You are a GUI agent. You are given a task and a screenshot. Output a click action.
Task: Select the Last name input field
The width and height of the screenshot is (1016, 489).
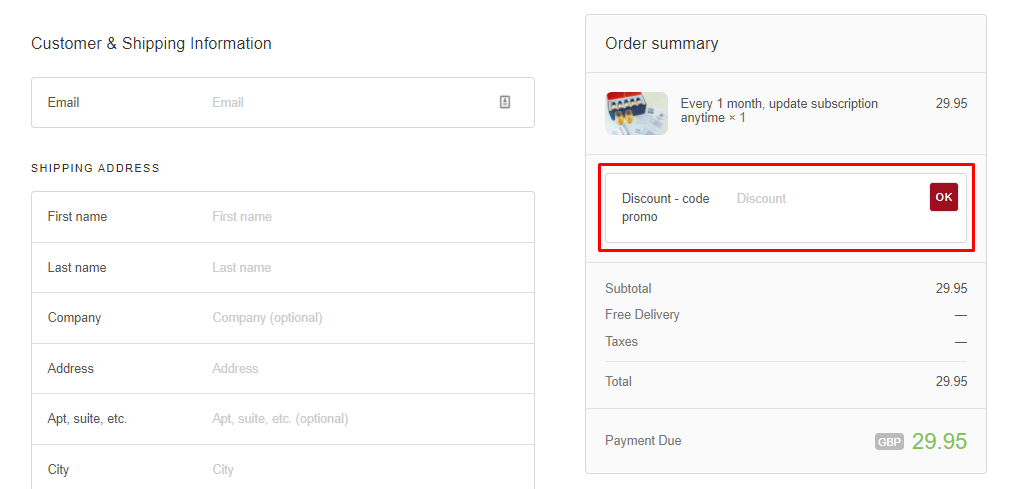[360, 268]
